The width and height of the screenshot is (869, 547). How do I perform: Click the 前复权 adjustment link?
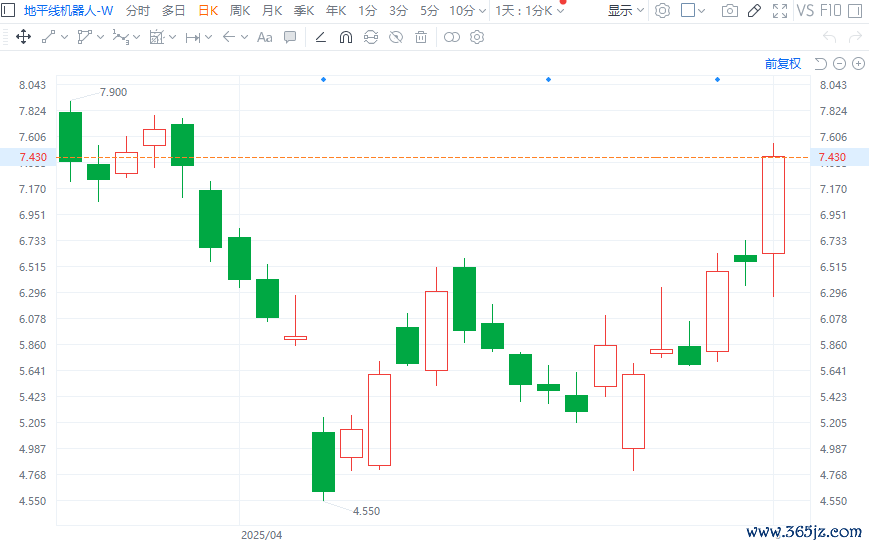(x=782, y=64)
